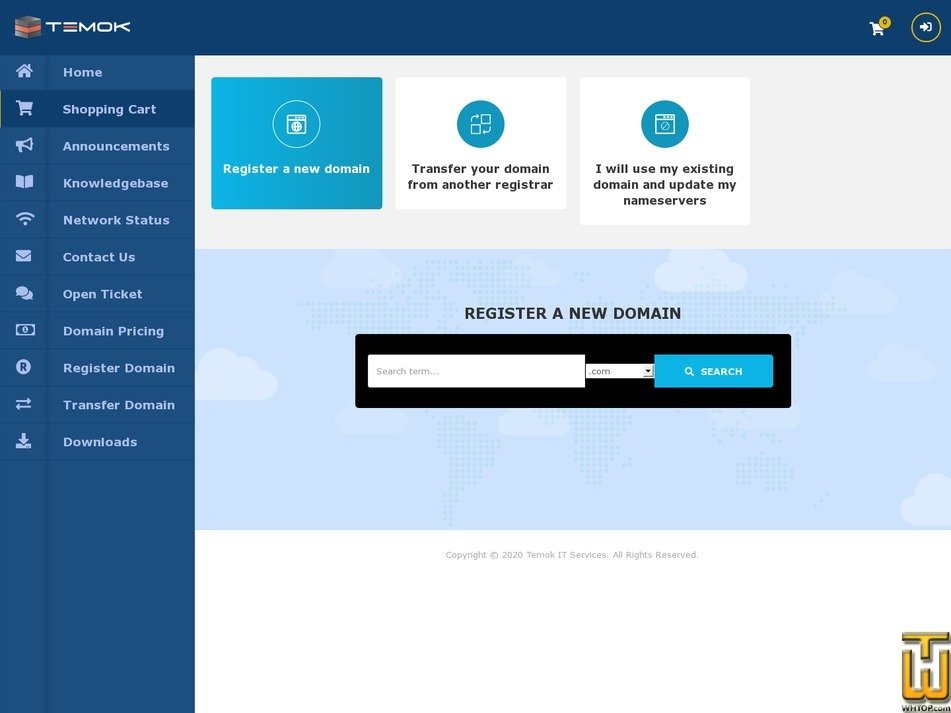The image size is (951, 713).
Task: Click the login icon at top right
Action: click(925, 27)
